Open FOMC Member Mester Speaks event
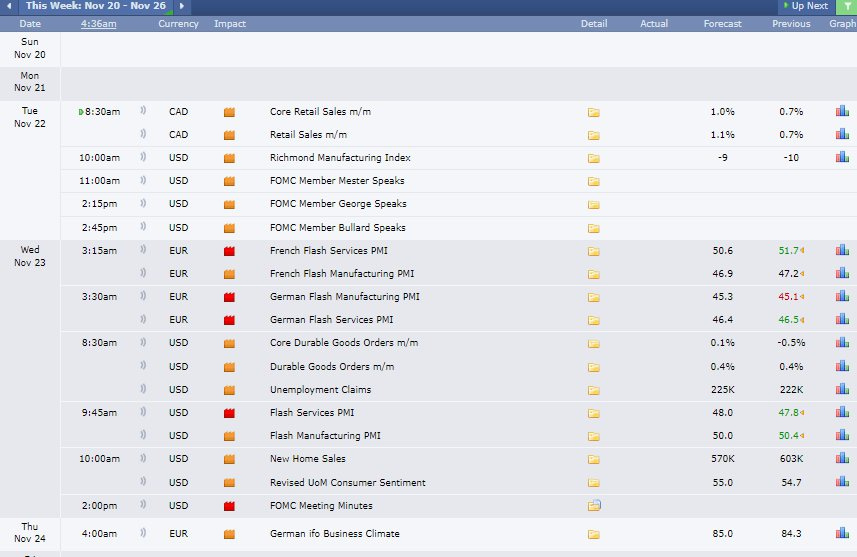The image size is (857, 557). click(x=337, y=180)
